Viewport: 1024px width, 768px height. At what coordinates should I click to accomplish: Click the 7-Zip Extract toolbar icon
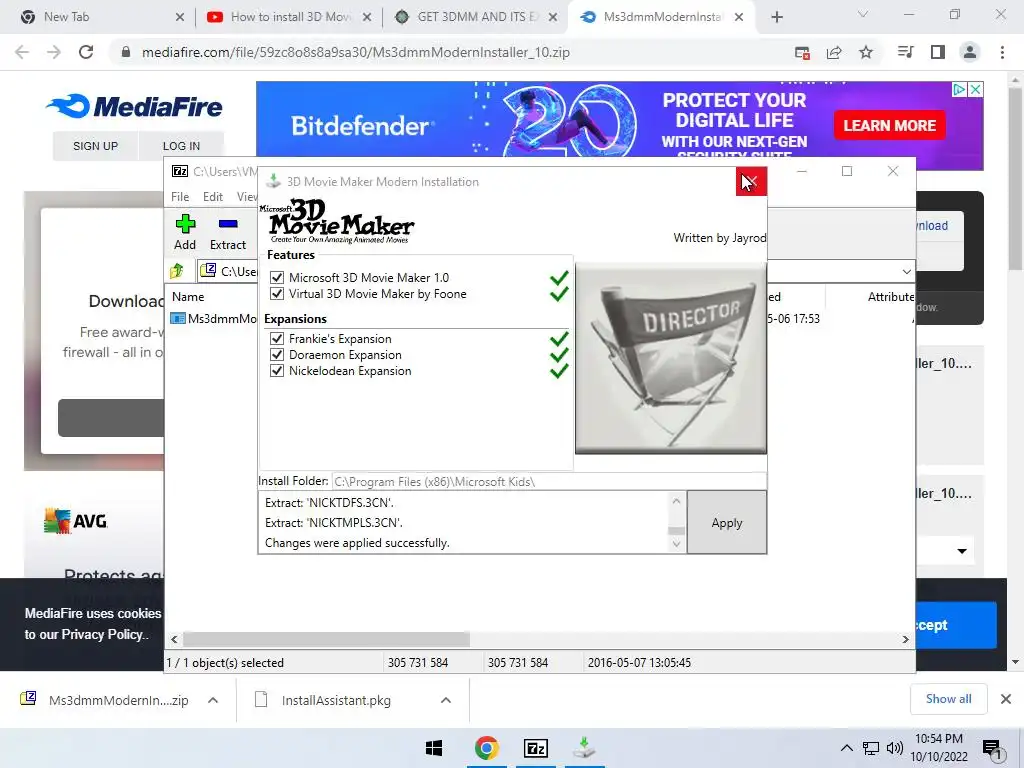(228, 232)
